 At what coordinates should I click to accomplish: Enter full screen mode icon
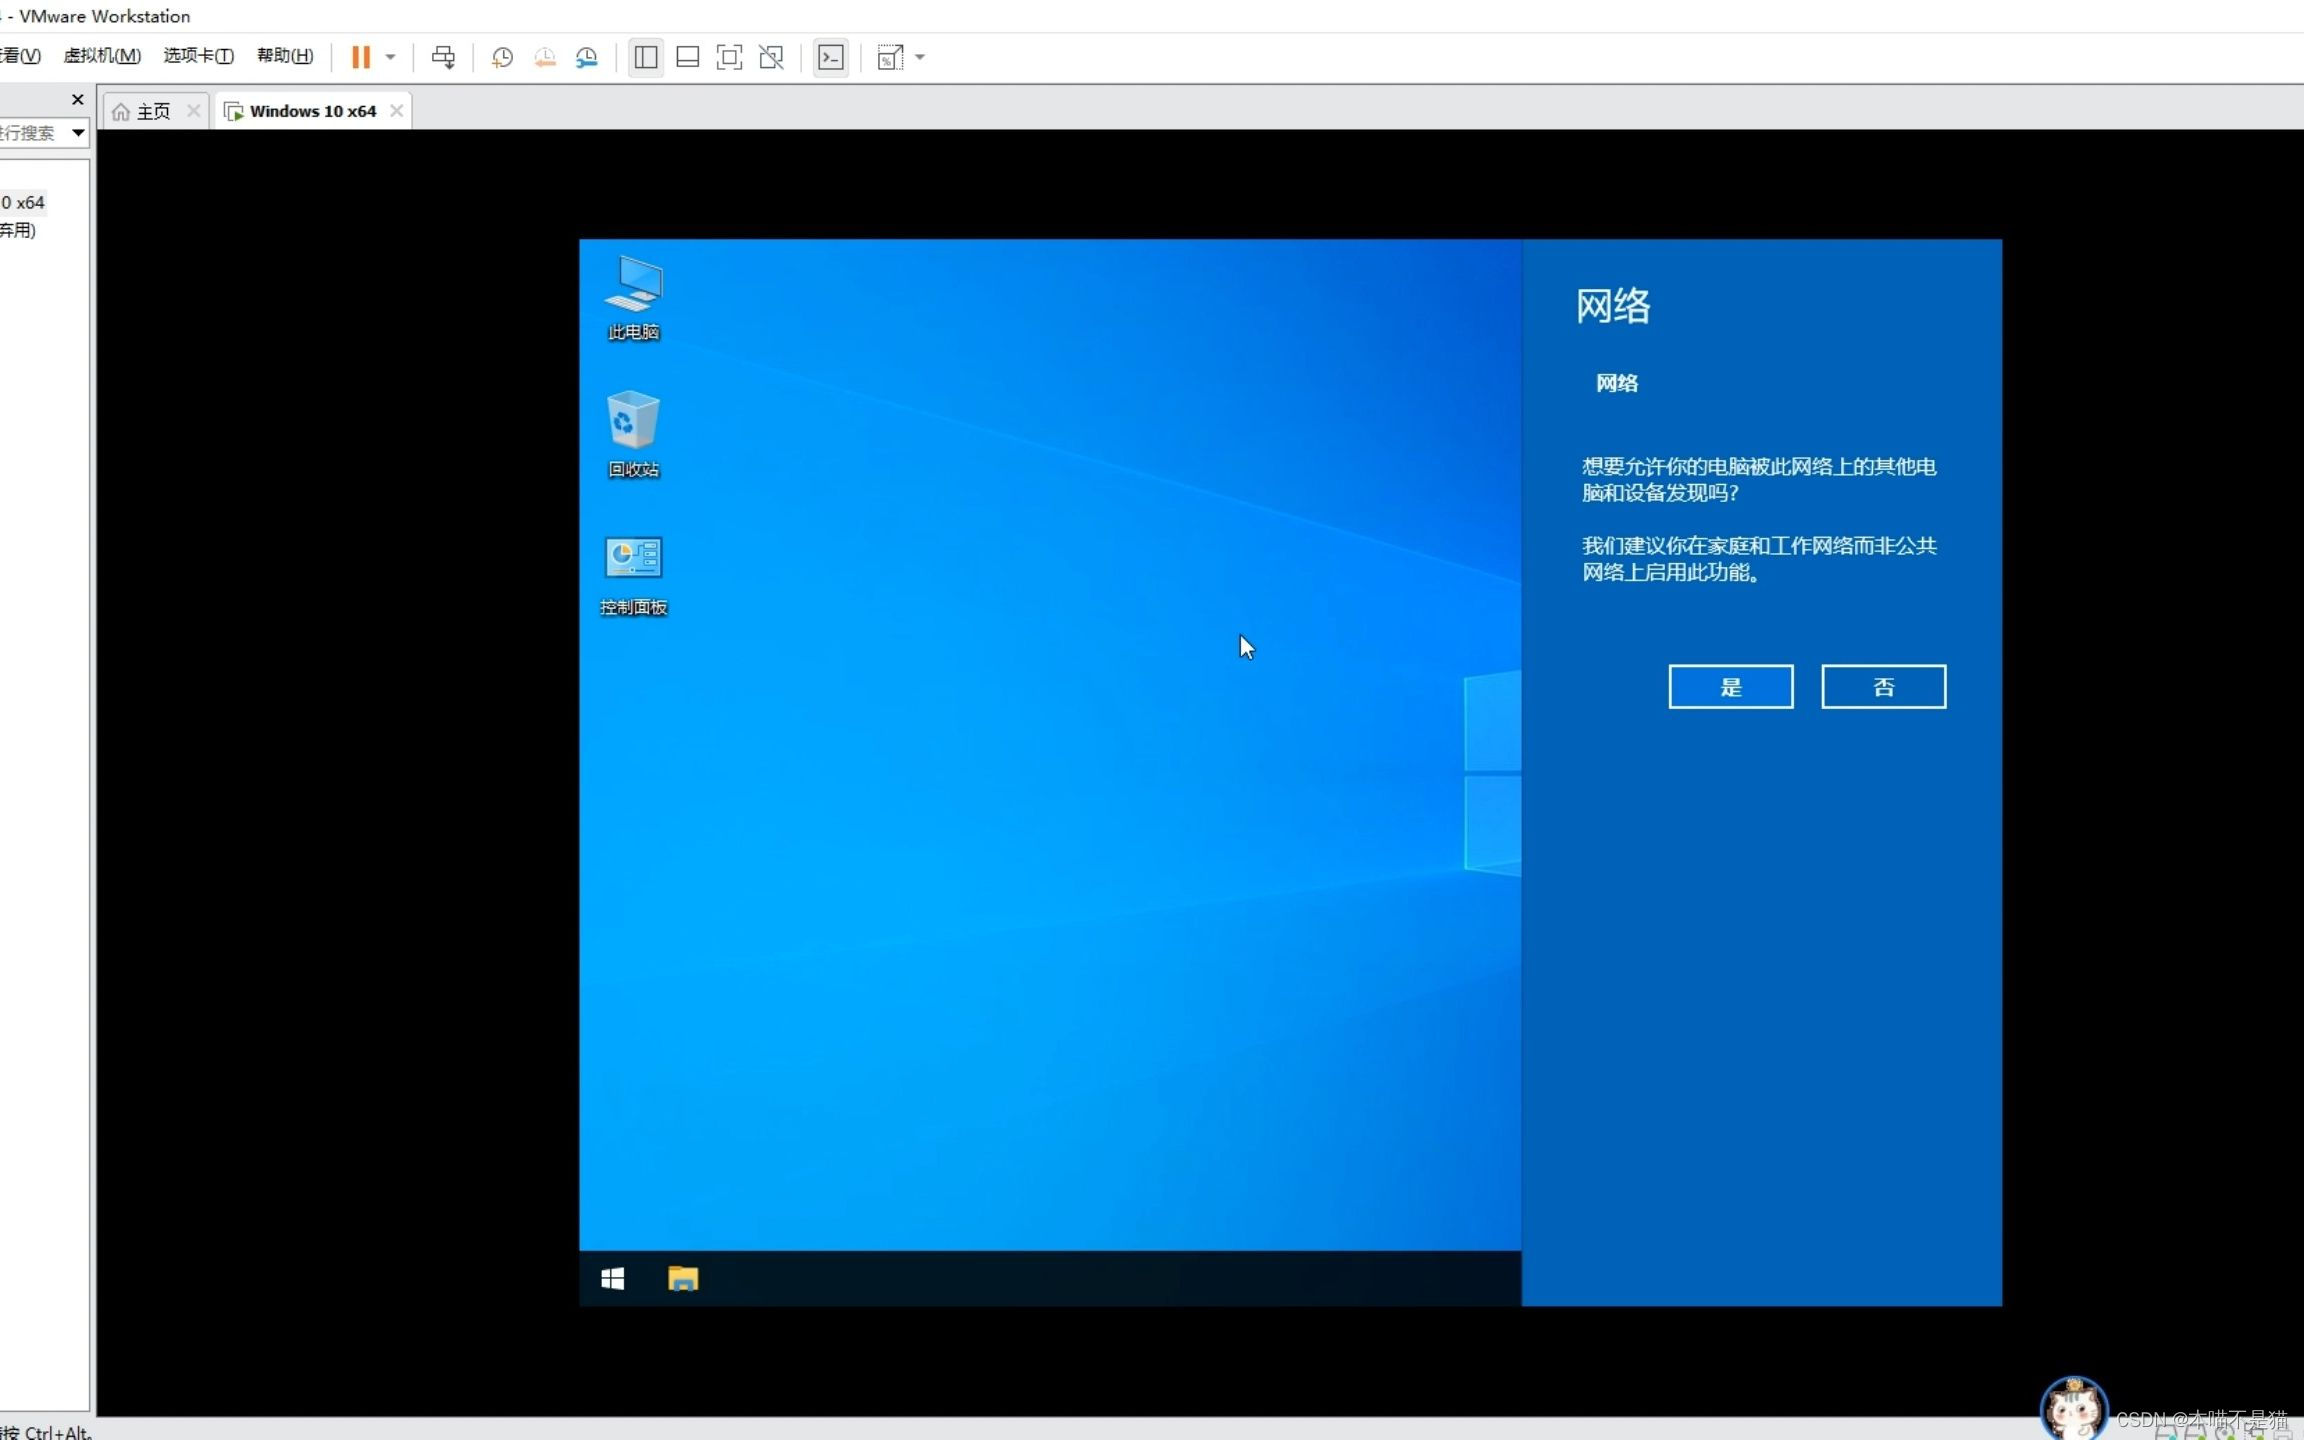[x=729, y=57]
